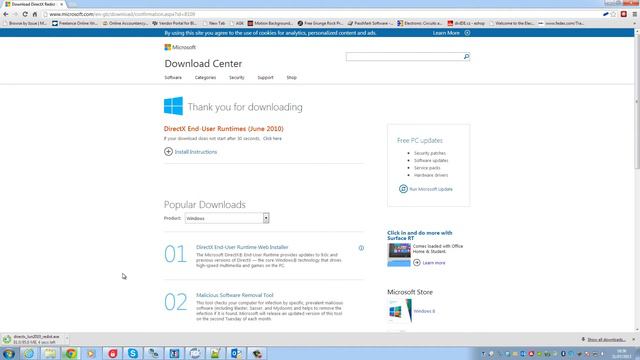Click the Run Microsoft Update link
This screenshot has height=360, width=640.
click(x=431, y=189)
